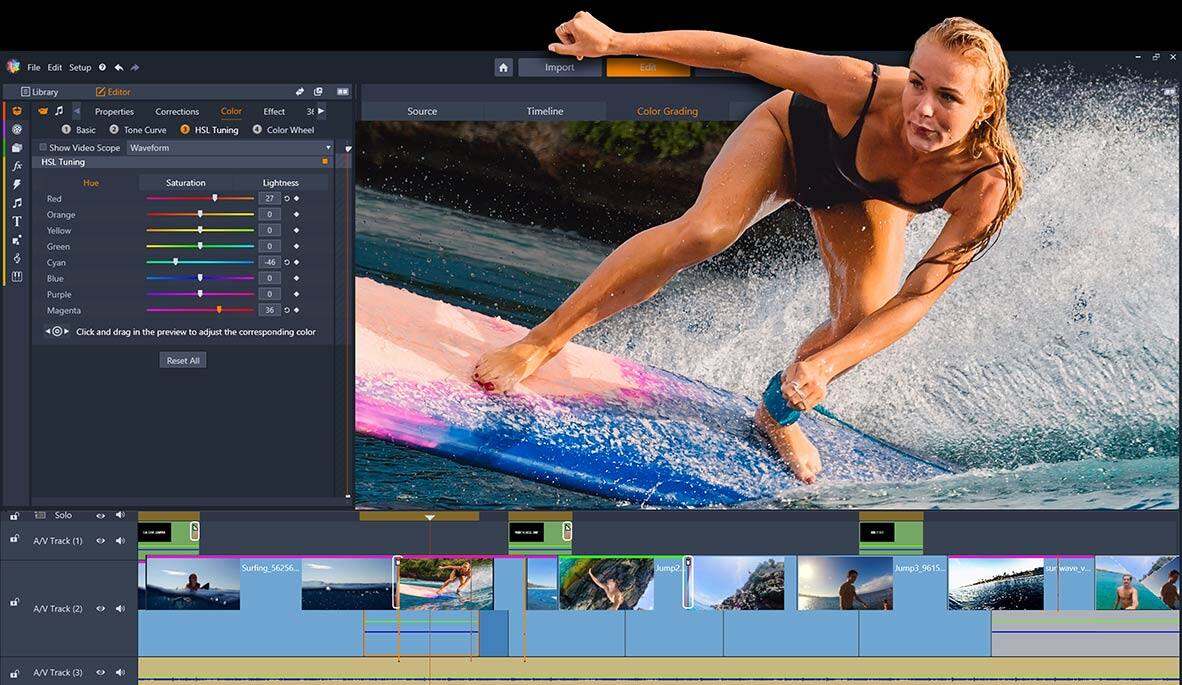Toggle visibility eye for A/V Track (3)
Viewport: 1182px width, 685px height.
(100, 673)
